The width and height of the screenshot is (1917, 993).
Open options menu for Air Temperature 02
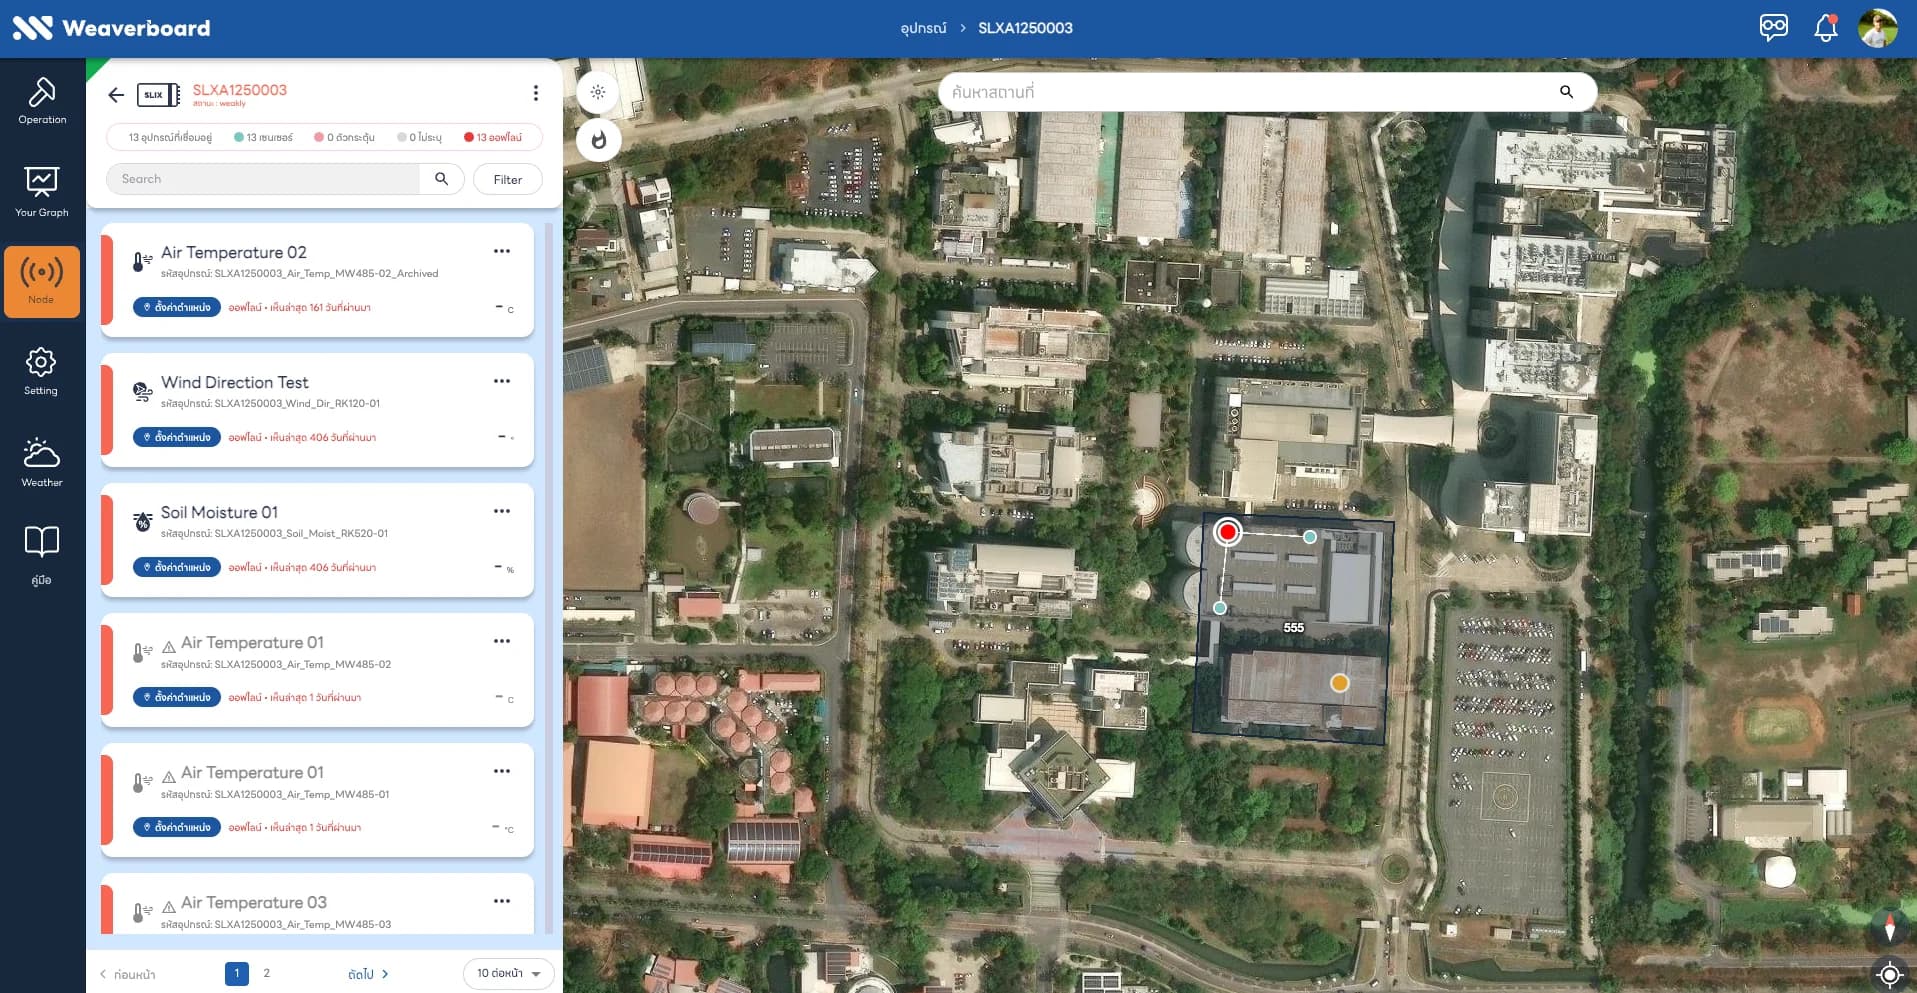coord(502,251)
